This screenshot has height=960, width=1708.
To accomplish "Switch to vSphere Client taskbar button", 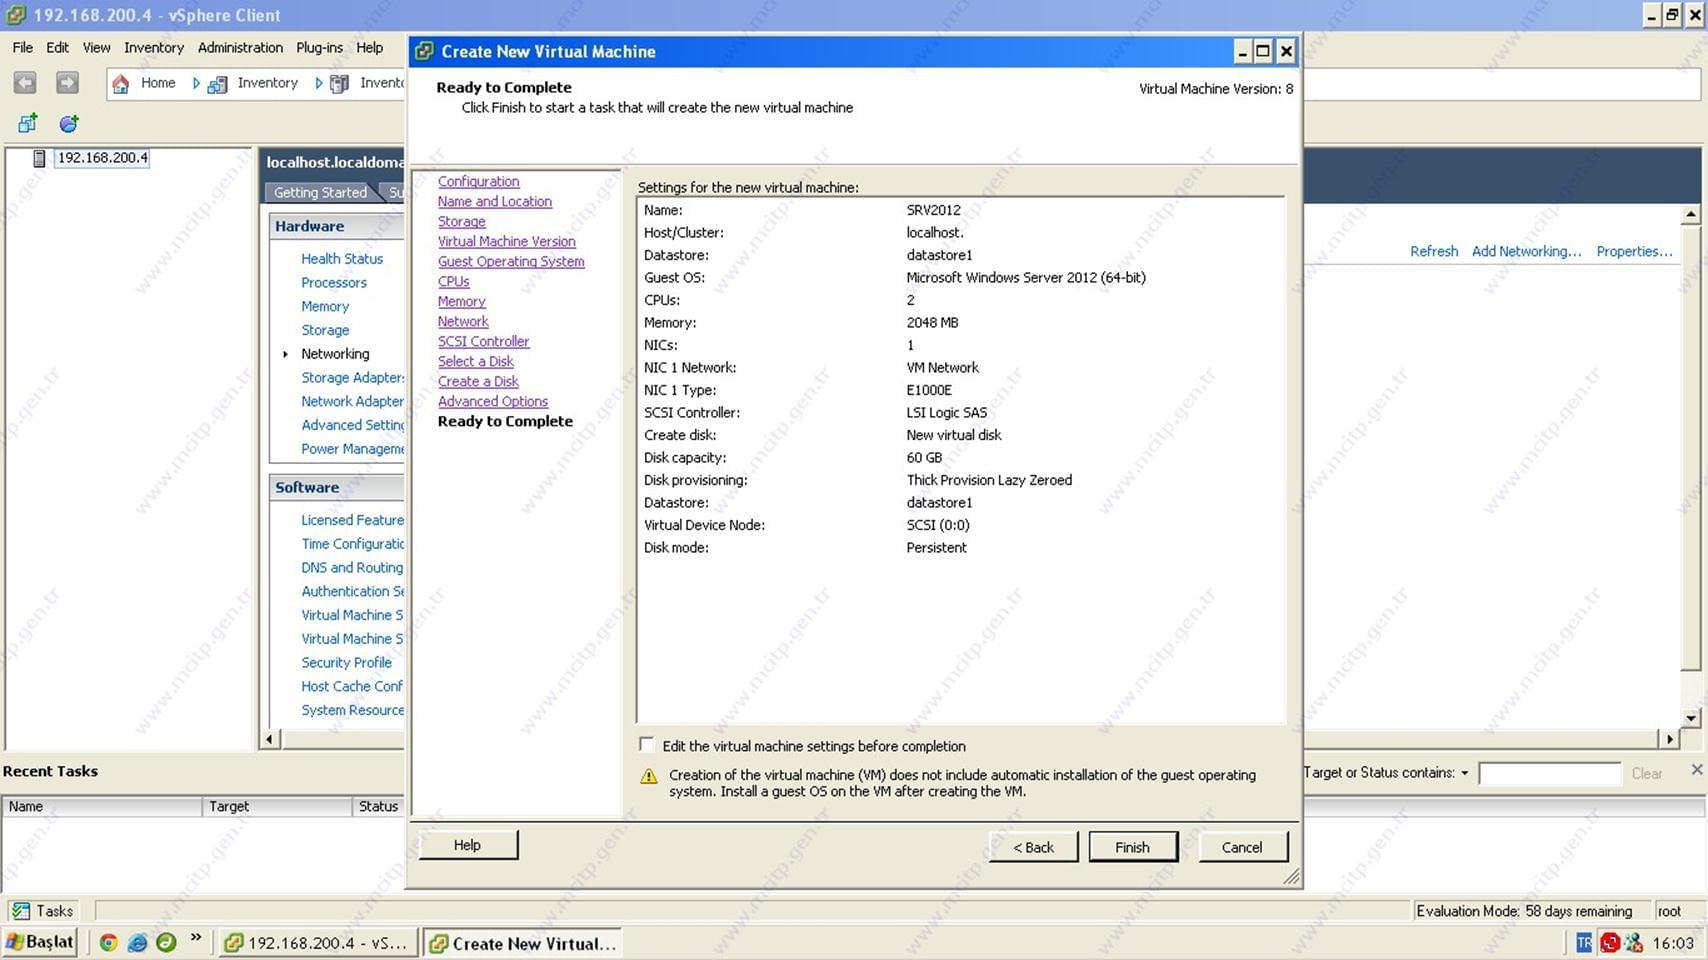I will pyautogui.click(x=317, y=943).
